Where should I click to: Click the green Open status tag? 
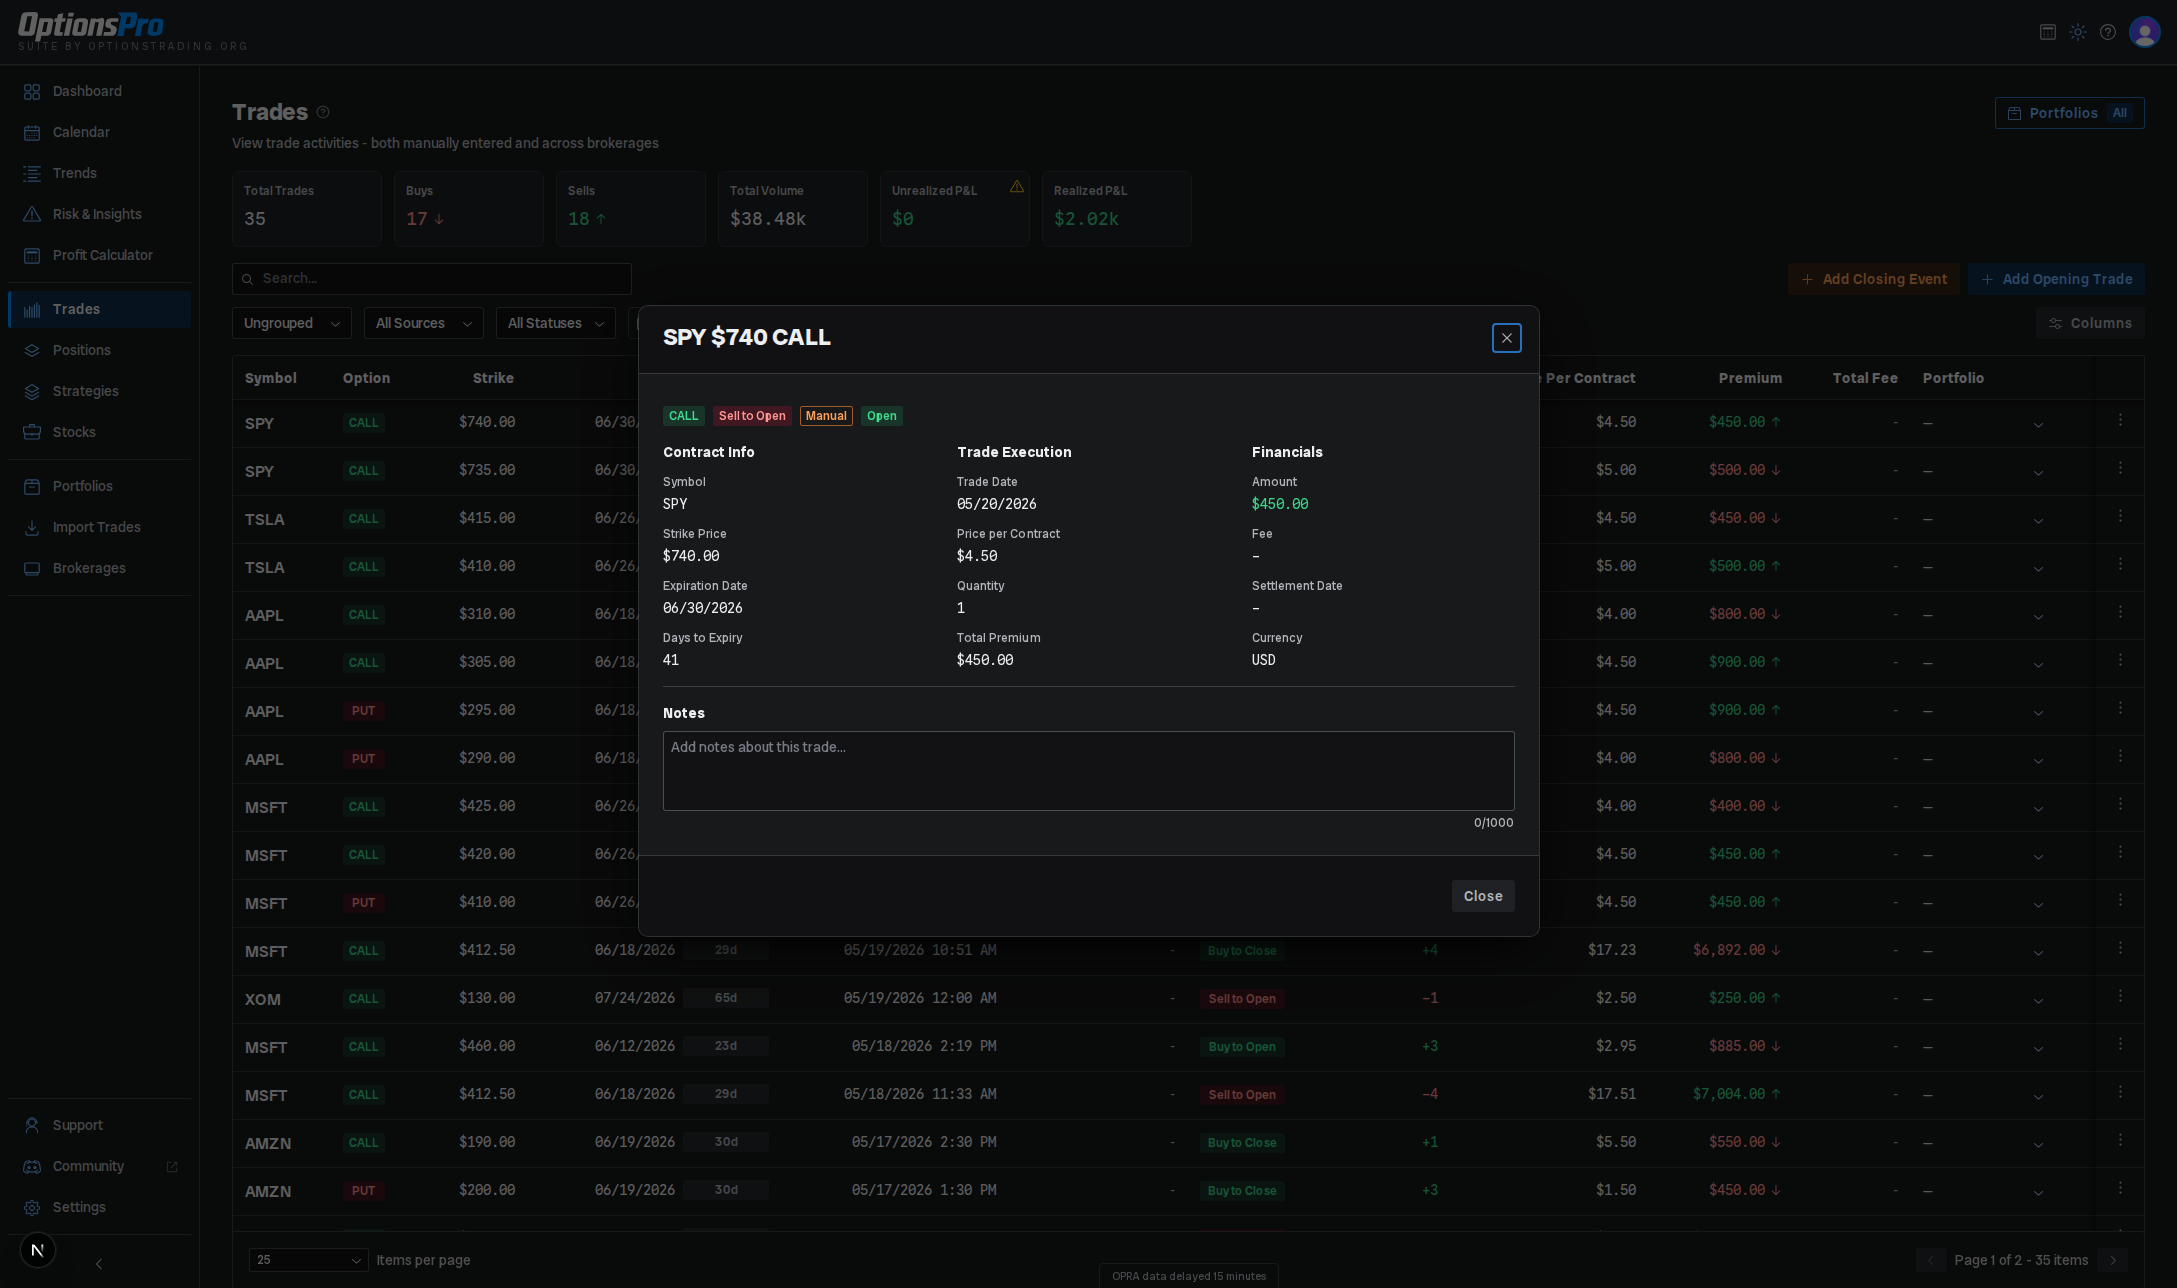click(x=881, y=416)
